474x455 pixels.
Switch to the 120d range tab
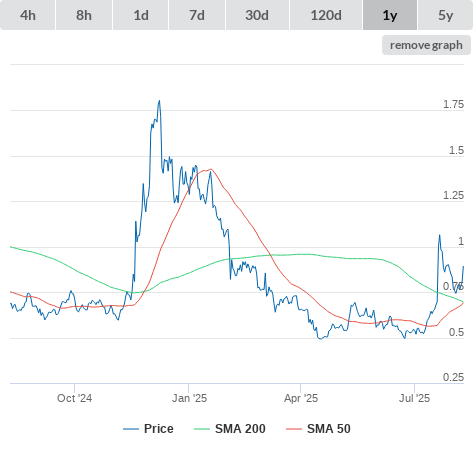click(326, 15)
